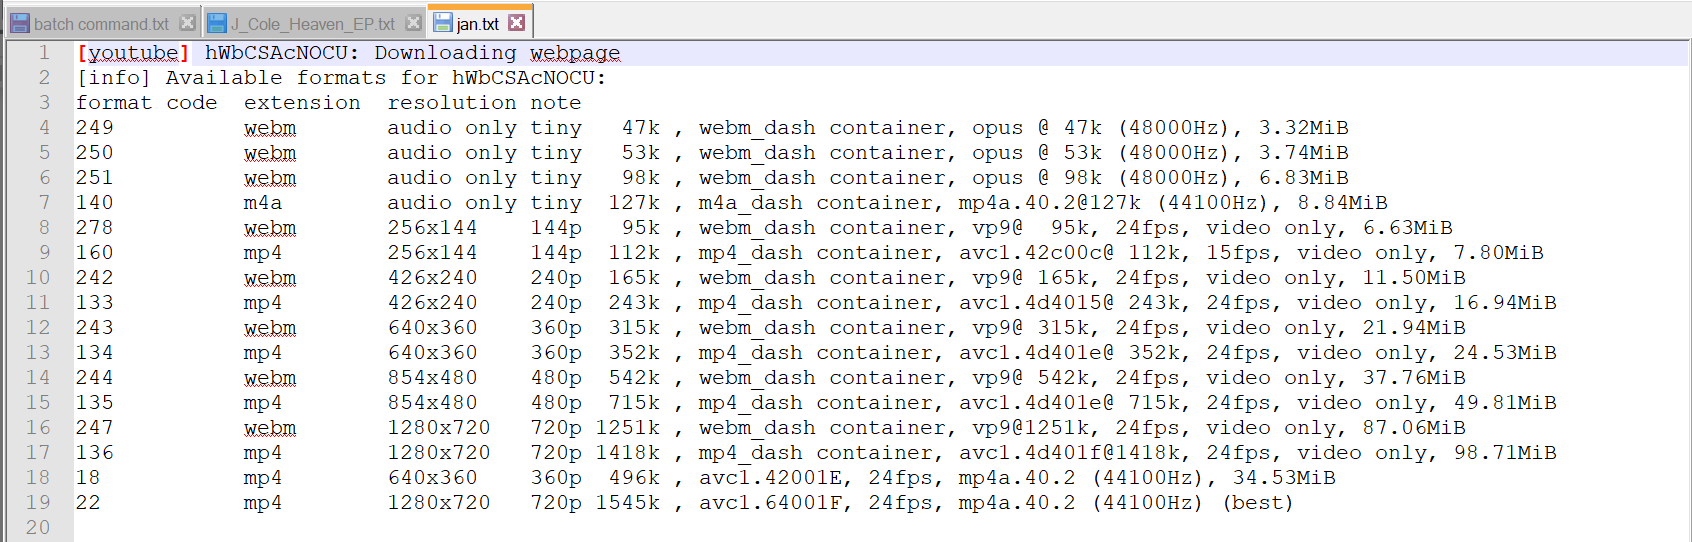Click format code 22 on line 19
1692x542 pixels.
(x=88, y=503)
